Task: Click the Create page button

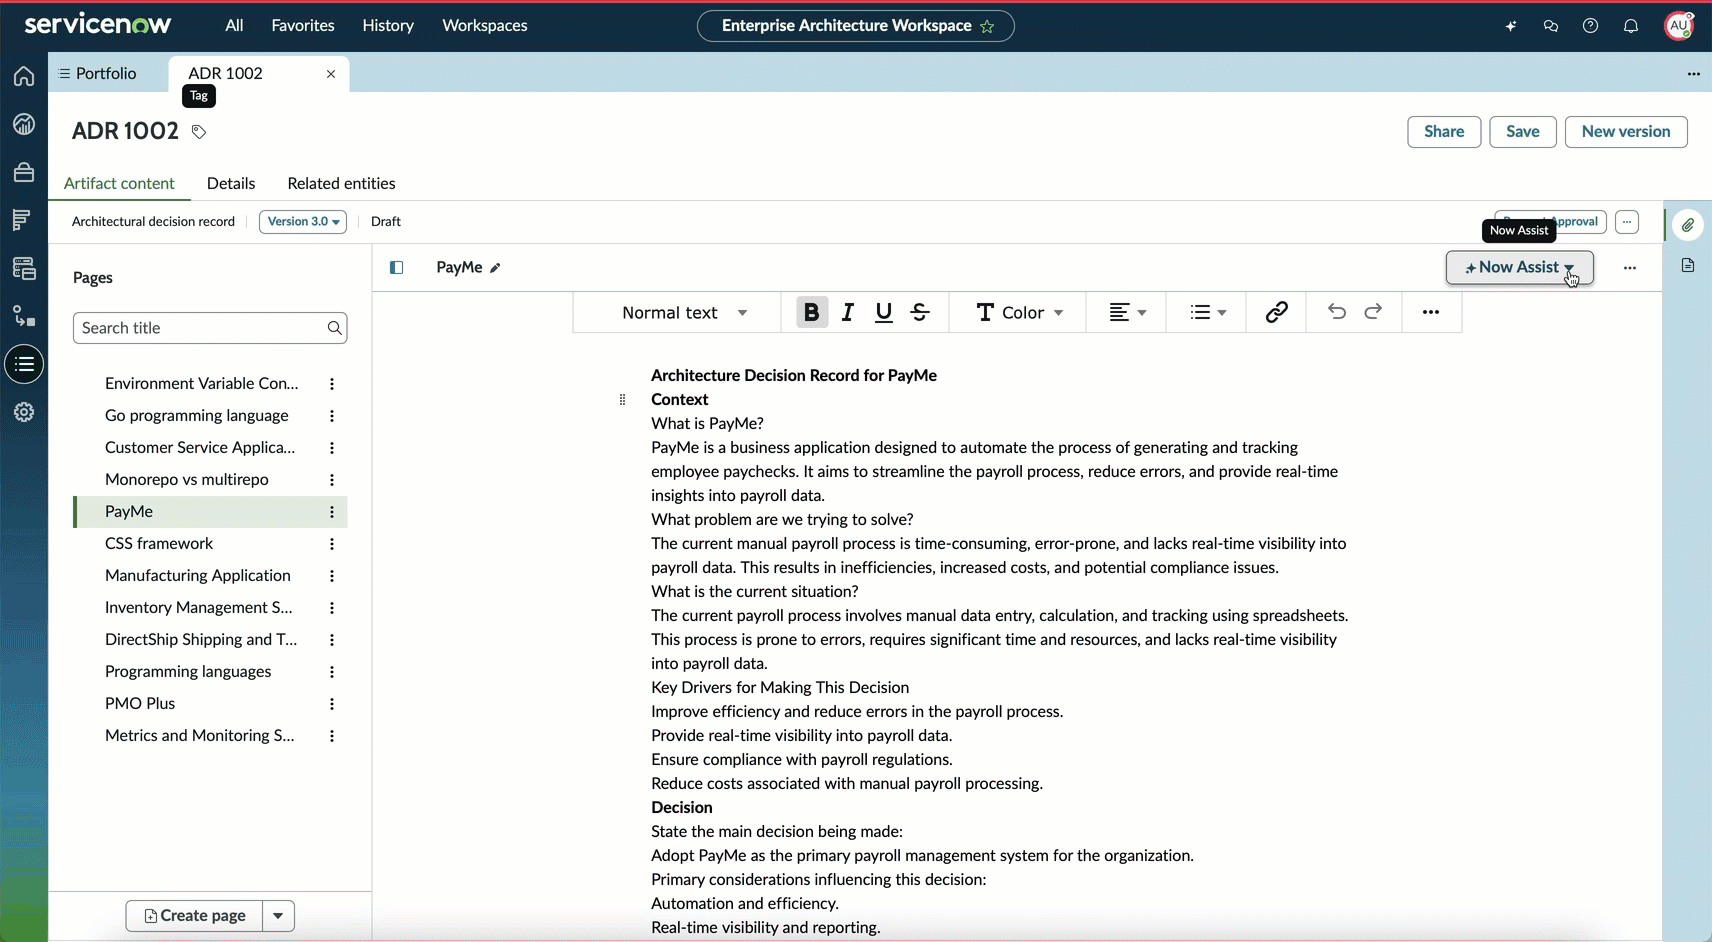Action: click(195, 916)
